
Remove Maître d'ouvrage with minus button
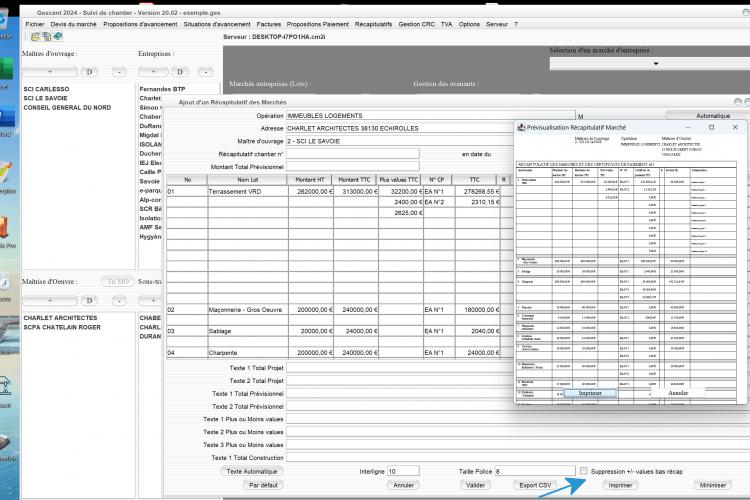(119, 72)
